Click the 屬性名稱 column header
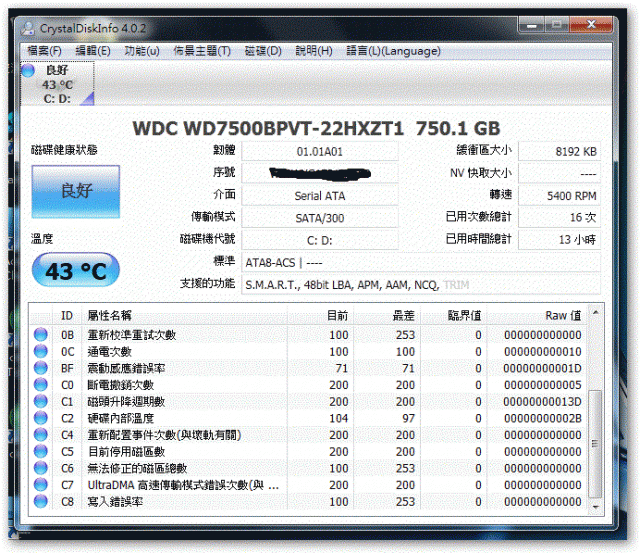The image size is (640, 553). 185,315
